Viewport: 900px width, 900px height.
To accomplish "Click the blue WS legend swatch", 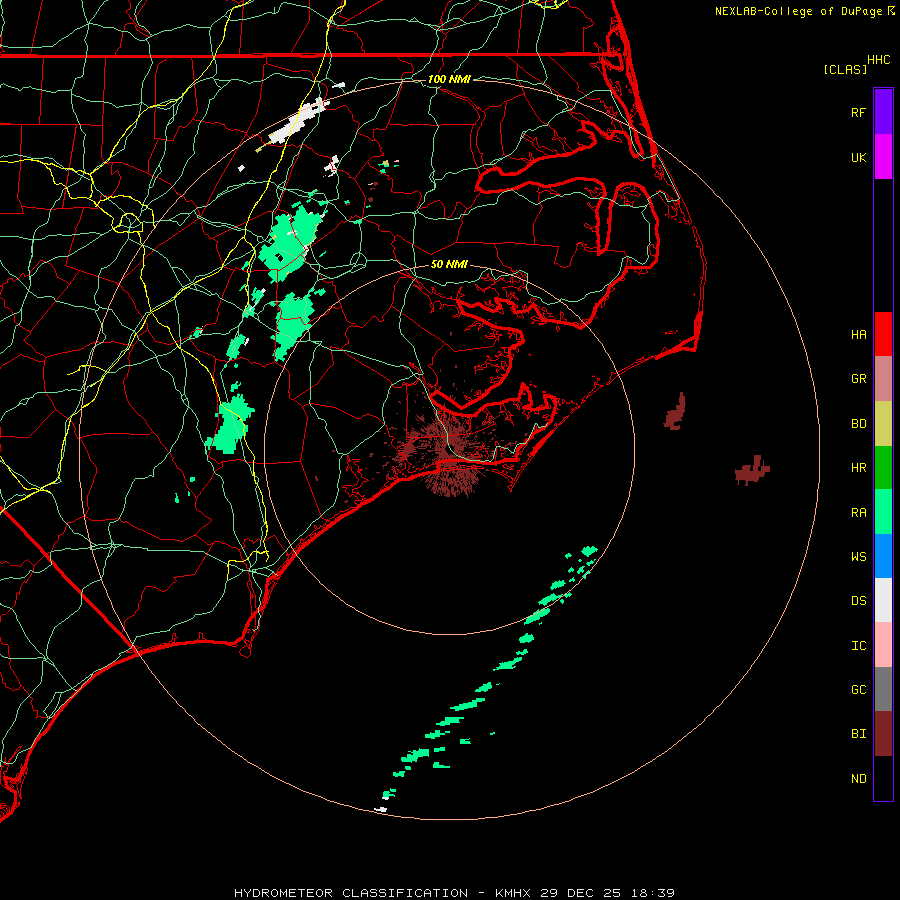I will (883, 556).
